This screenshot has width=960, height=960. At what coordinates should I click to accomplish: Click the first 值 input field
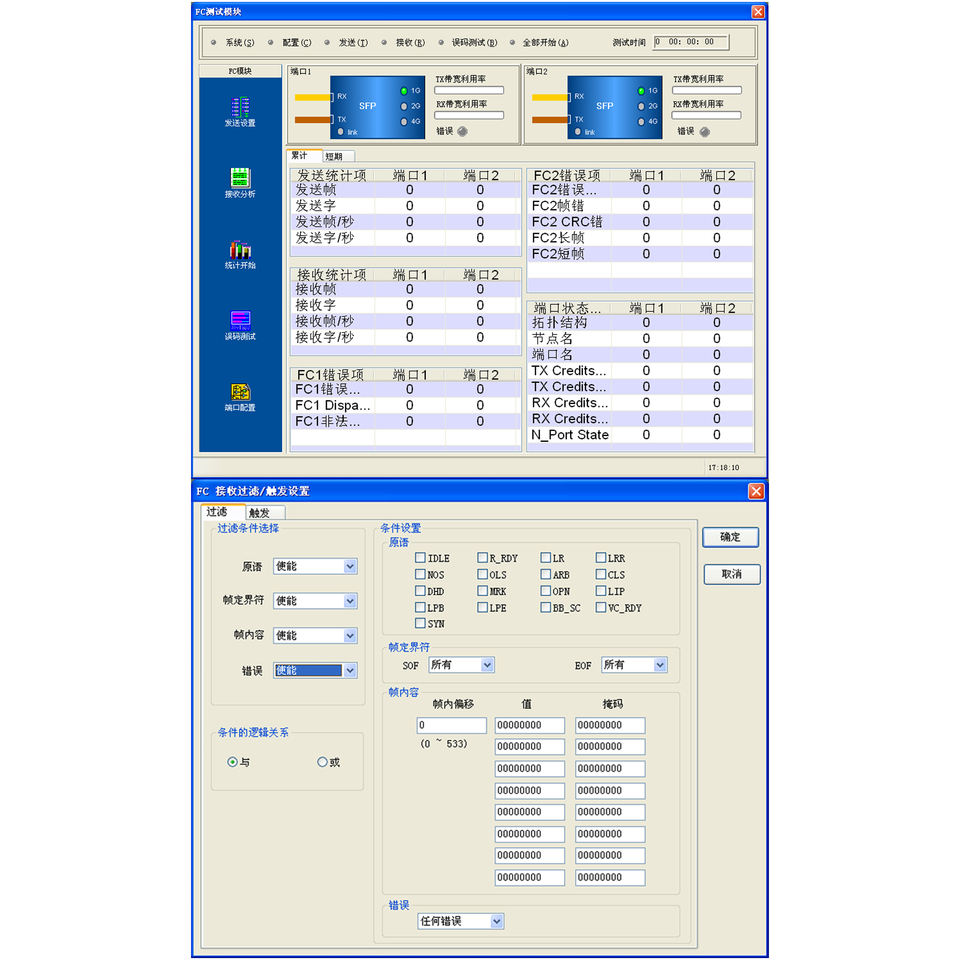pyautogui.click(x=530, y=725)
